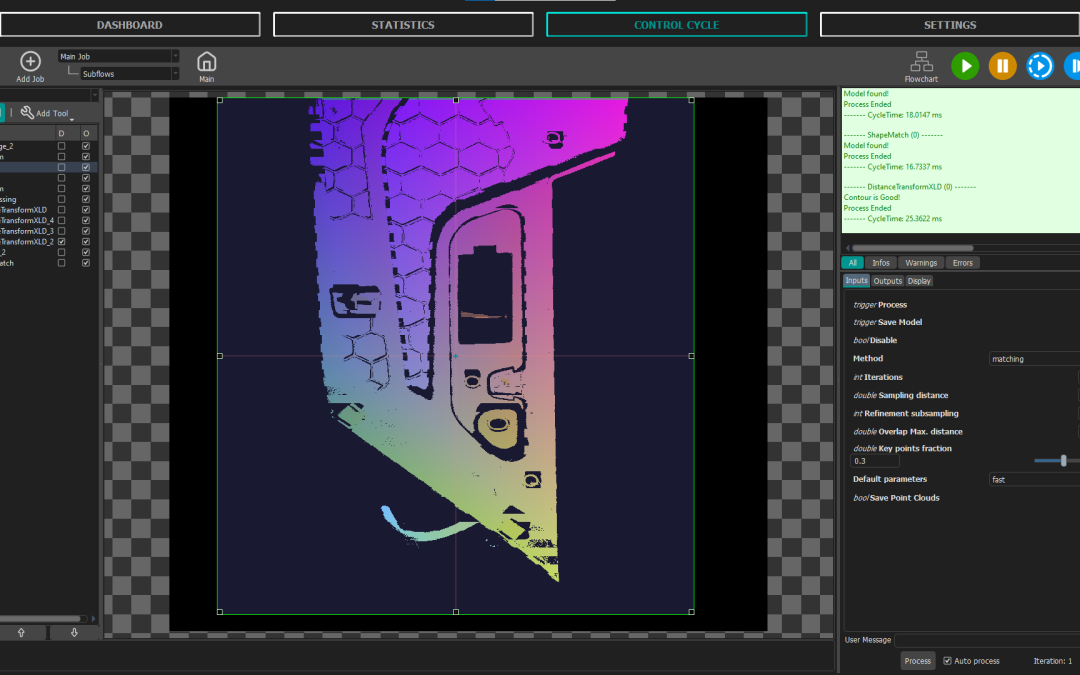
Task: Toggle the O checkbox for TransformXLD_3
Action: (86, 231)
